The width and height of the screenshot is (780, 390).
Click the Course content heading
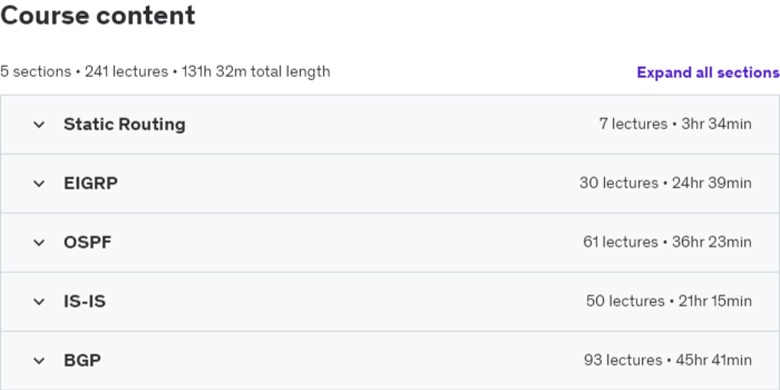point(98,15)
